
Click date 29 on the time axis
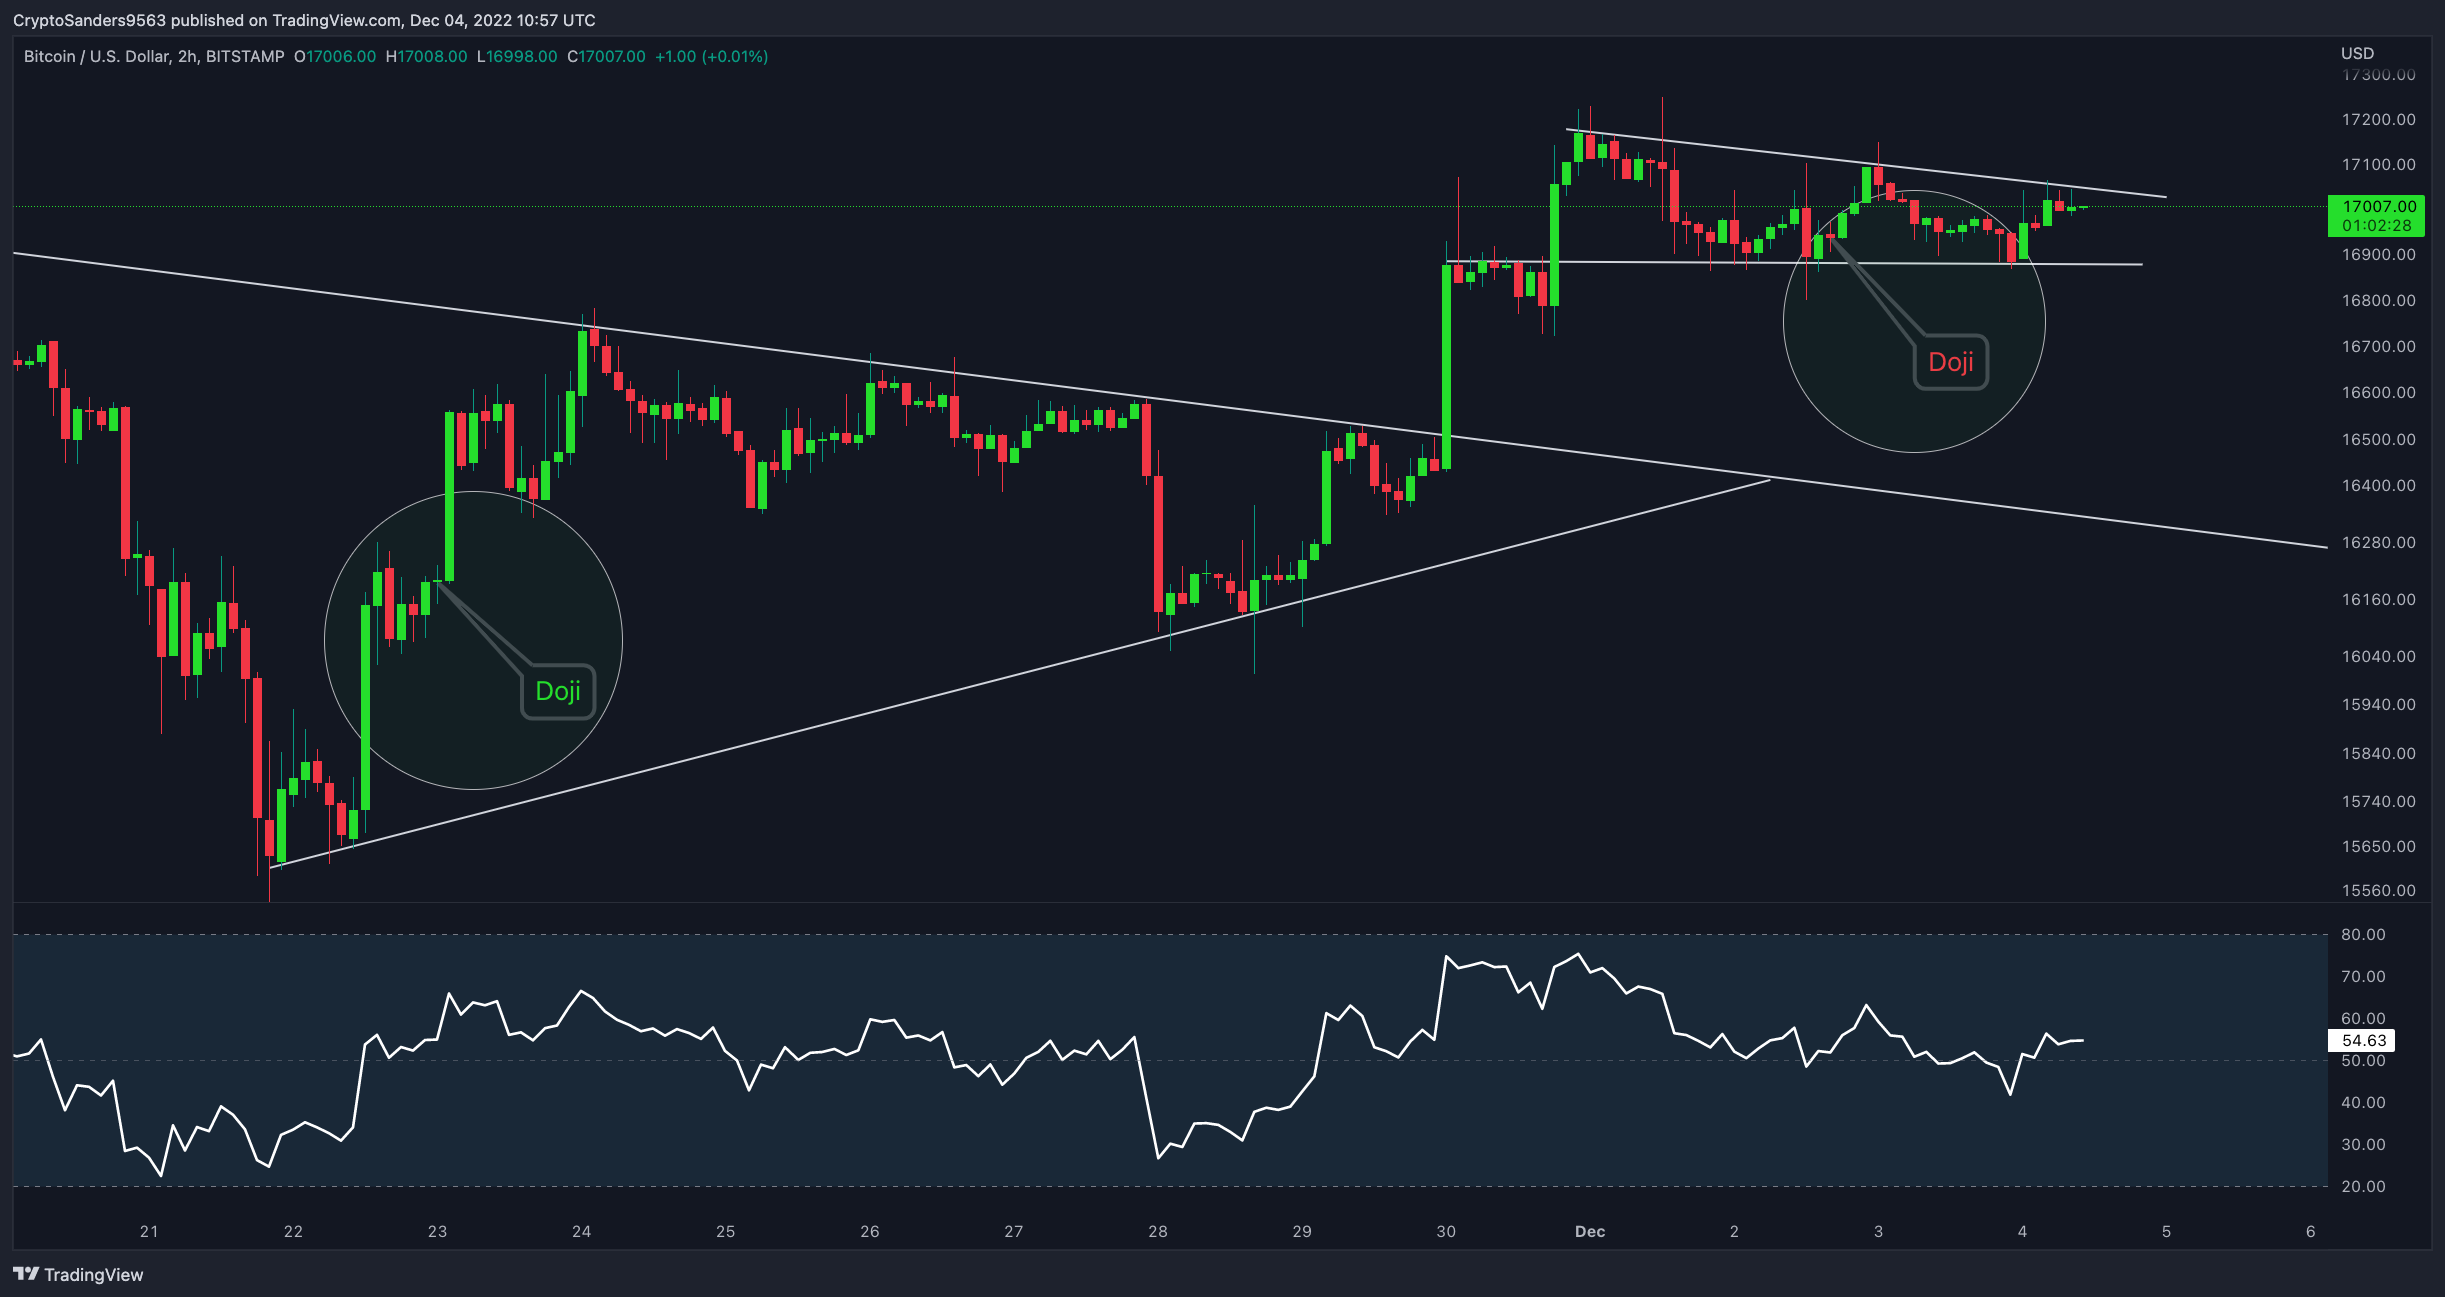tap(1302, 1231)
